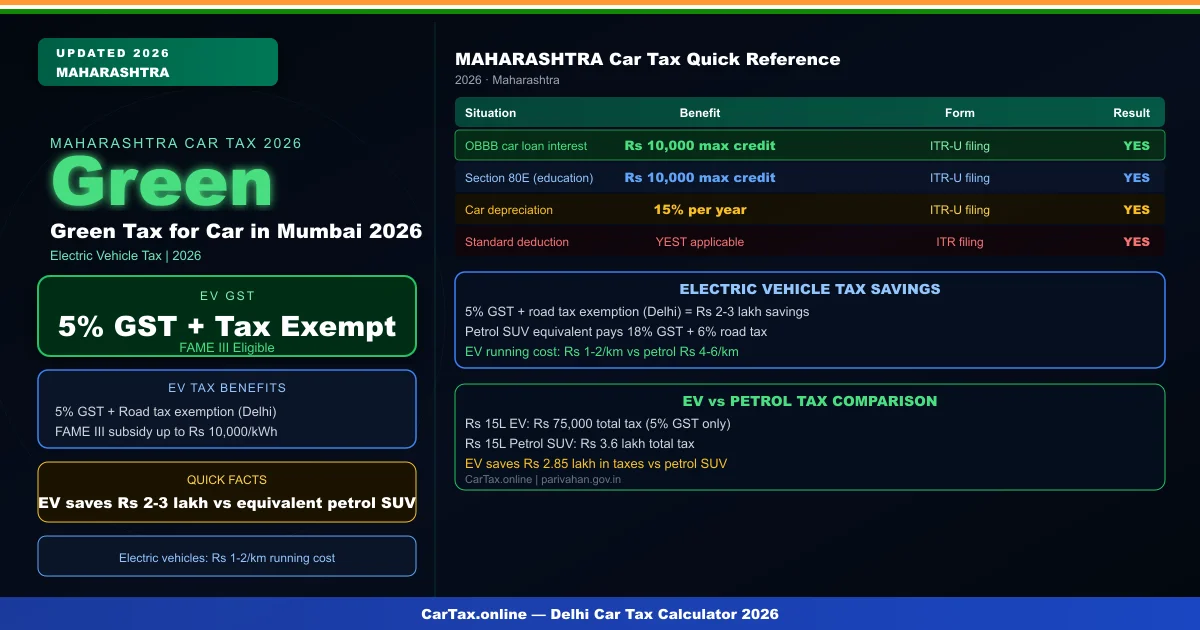
Task: Click YES result in Car depreciation row
Action: click(1137, 210)
